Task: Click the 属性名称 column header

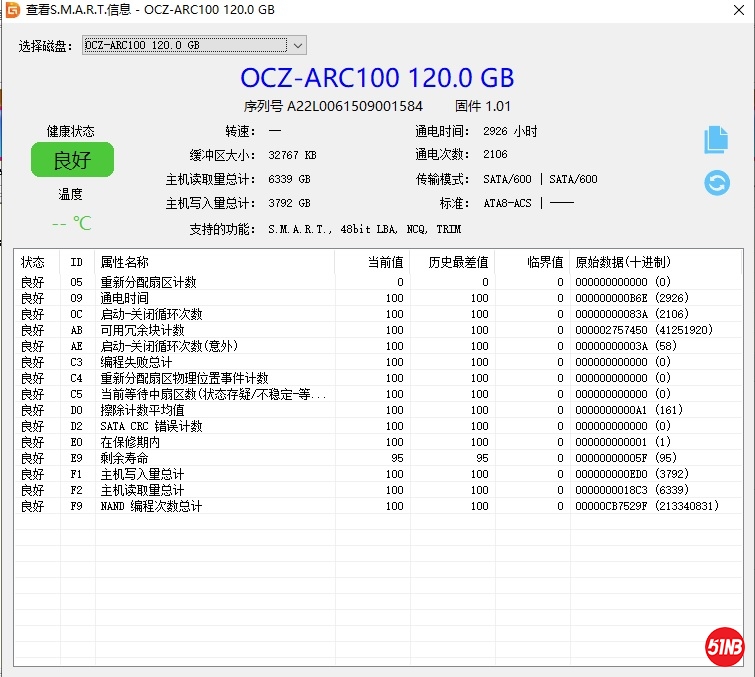Action: click(x=124, y=262)
